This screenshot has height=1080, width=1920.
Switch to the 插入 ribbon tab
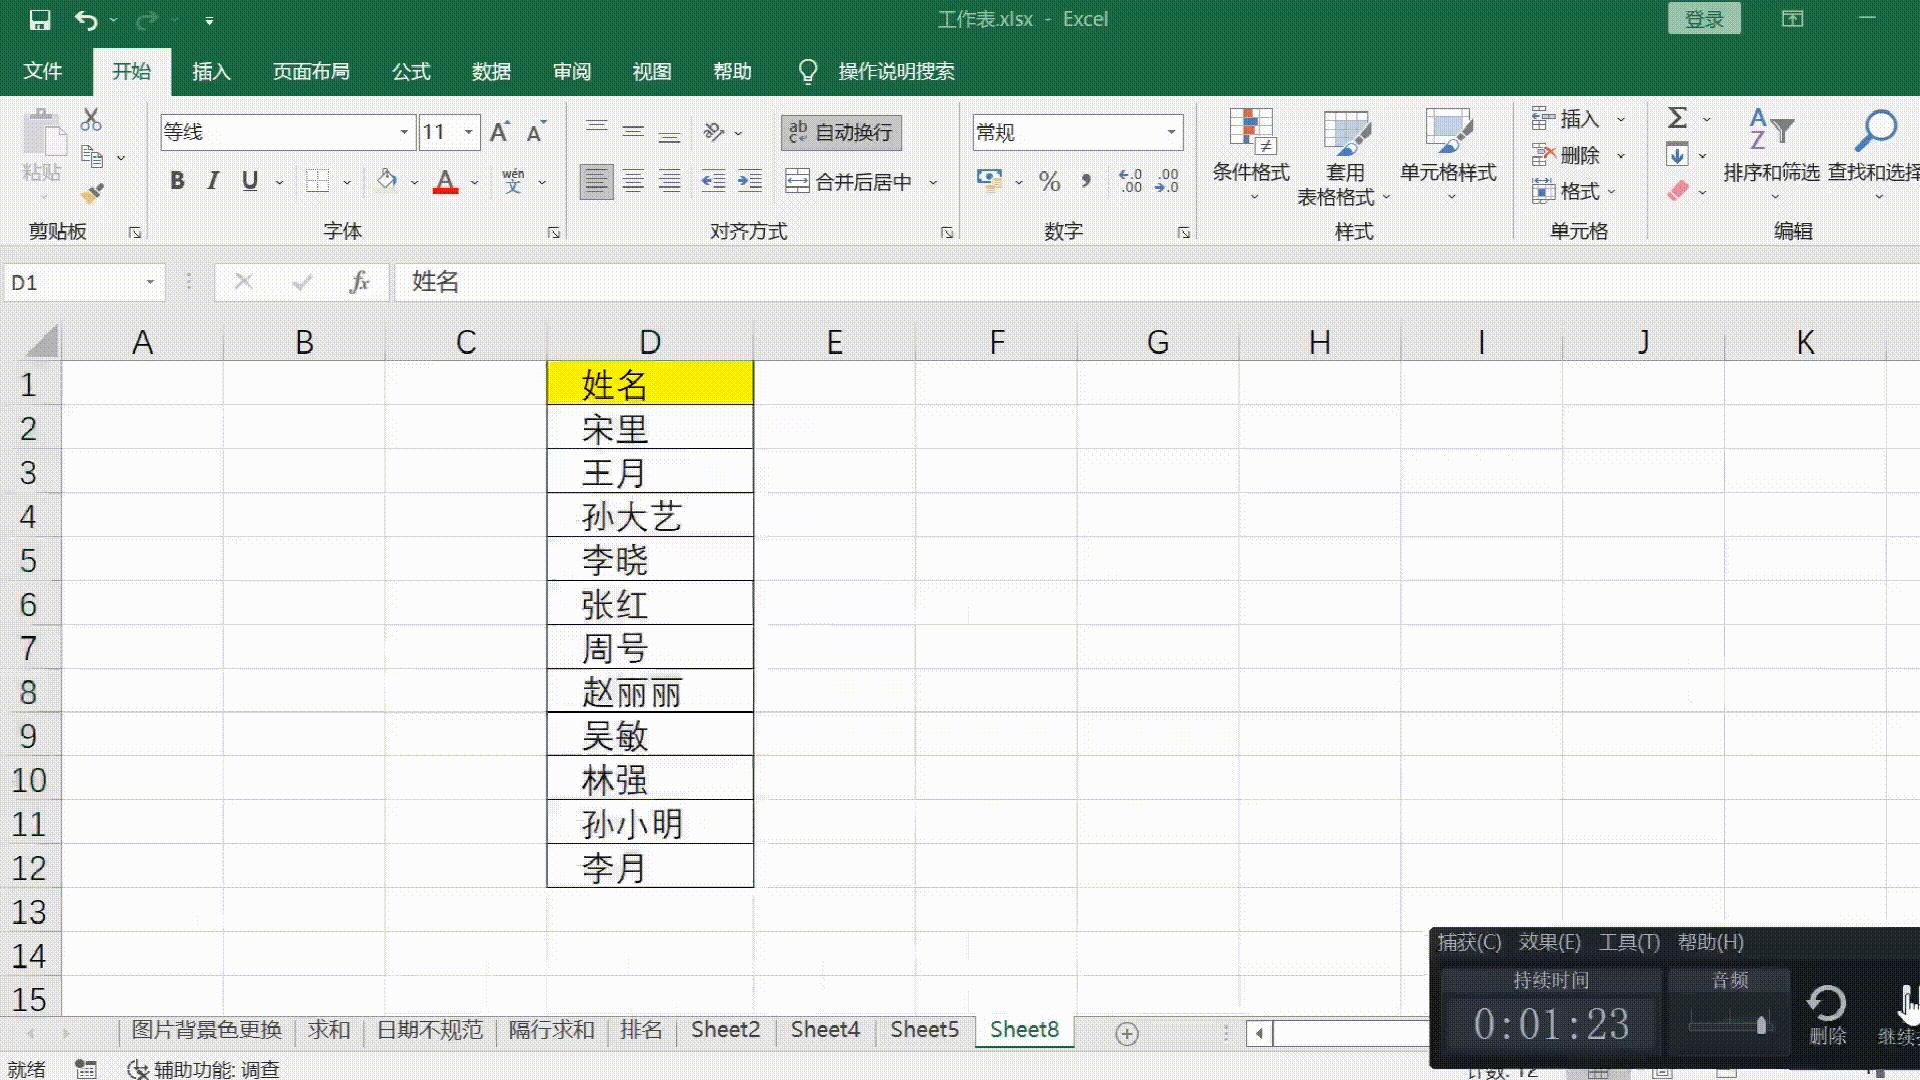(211, 71)
